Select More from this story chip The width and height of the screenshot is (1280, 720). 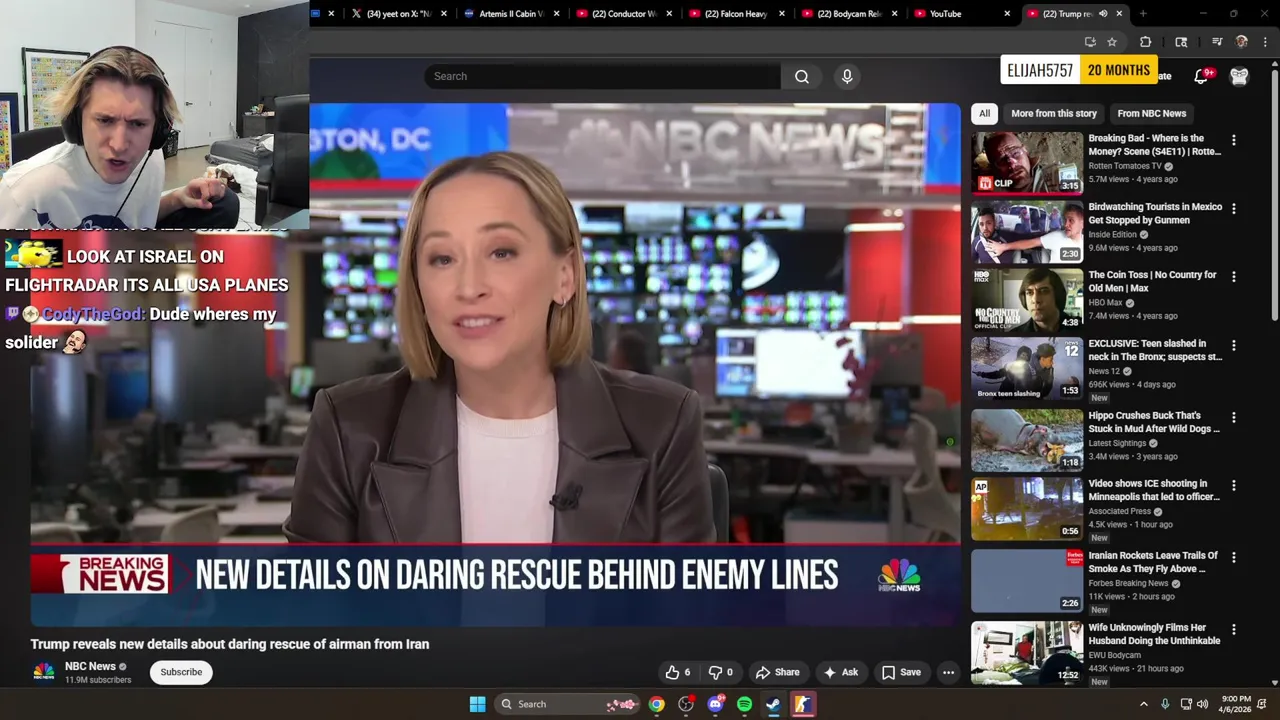(x=1053, y=113)
